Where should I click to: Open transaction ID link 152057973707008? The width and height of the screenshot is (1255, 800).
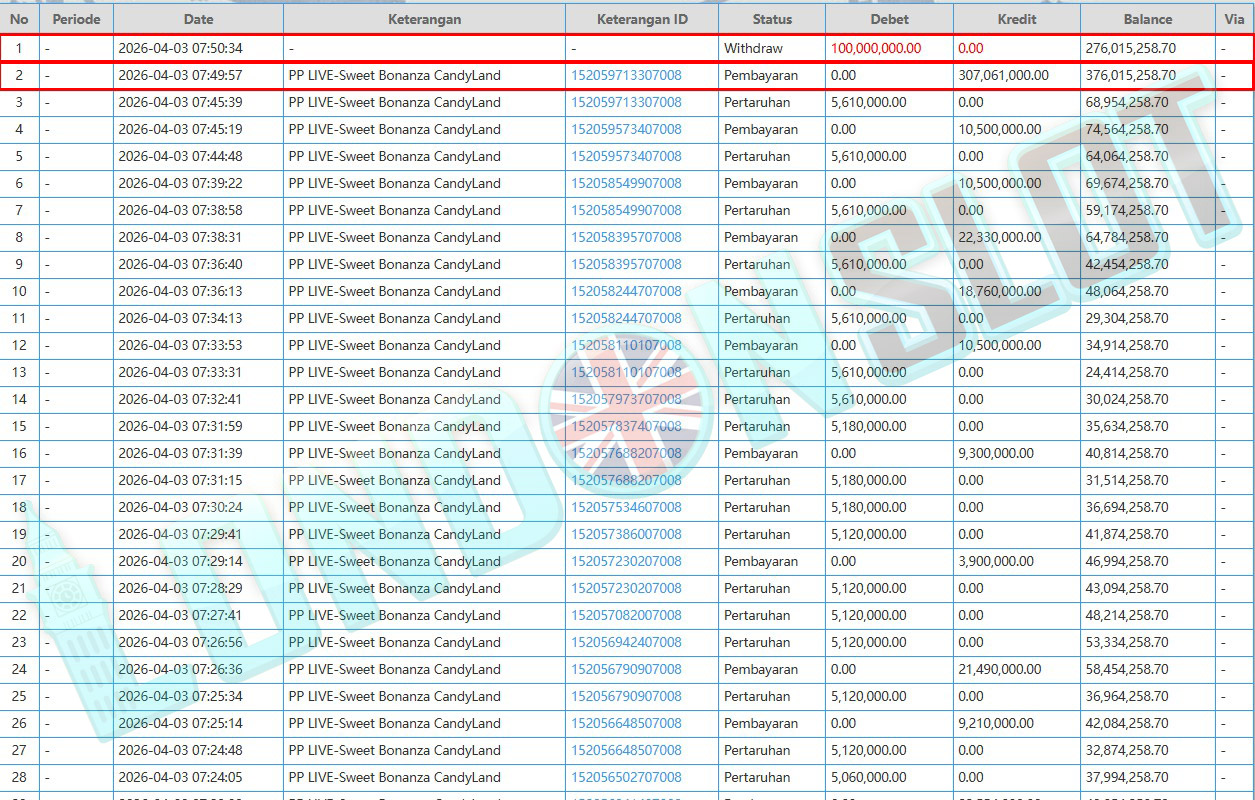point(626,399)
